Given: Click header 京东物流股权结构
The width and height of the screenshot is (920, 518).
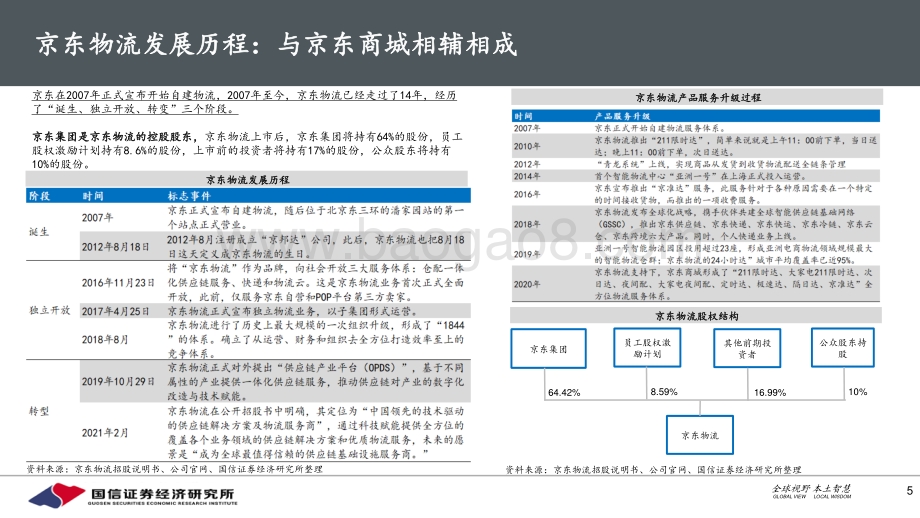Looking at the screenshot, I should pos(696,316).
